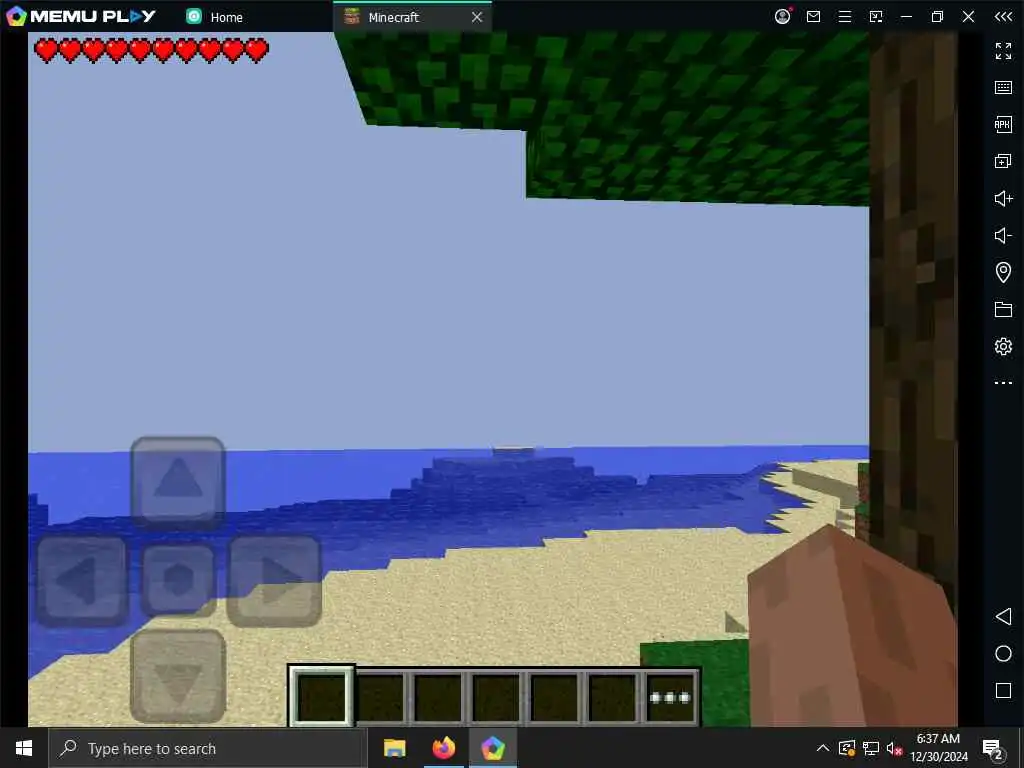This screenshot has width=1024, height=768.
Task: Toggle MEmu fullscreen mode
Action: (1003, 50)
